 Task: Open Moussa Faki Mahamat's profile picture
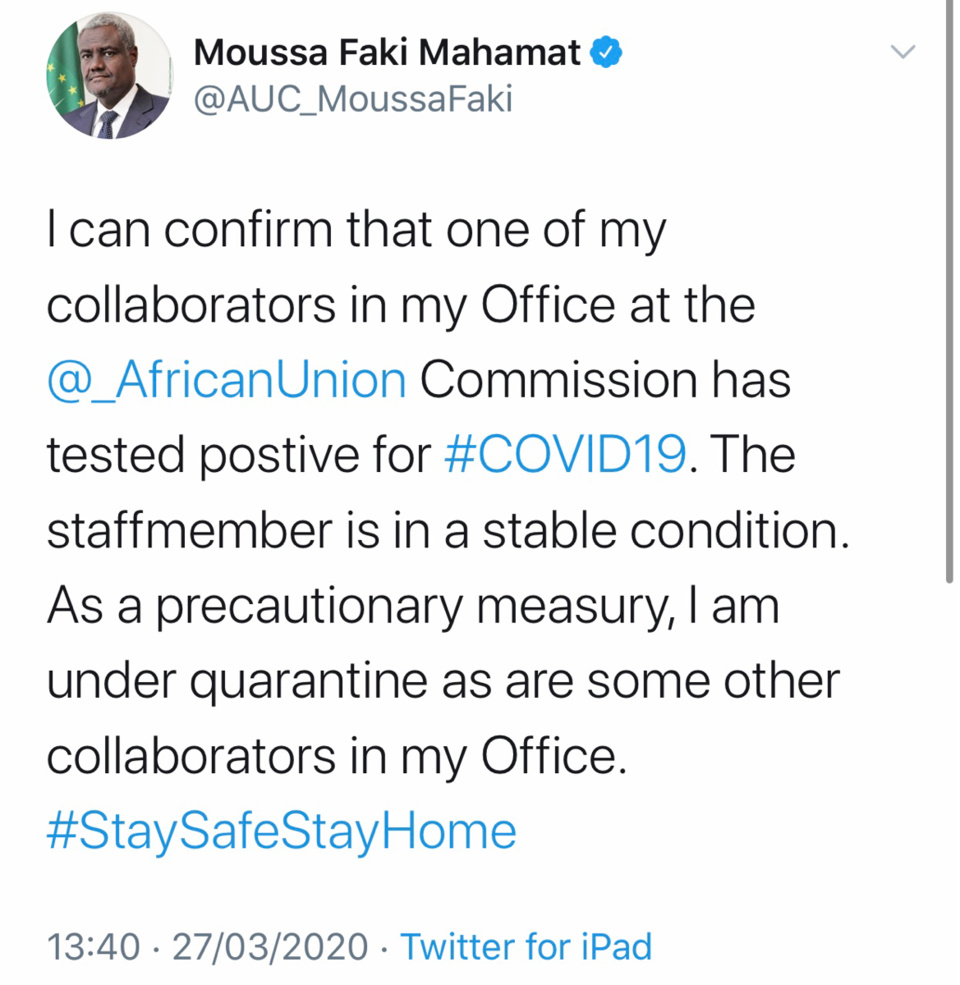point(109,77)
